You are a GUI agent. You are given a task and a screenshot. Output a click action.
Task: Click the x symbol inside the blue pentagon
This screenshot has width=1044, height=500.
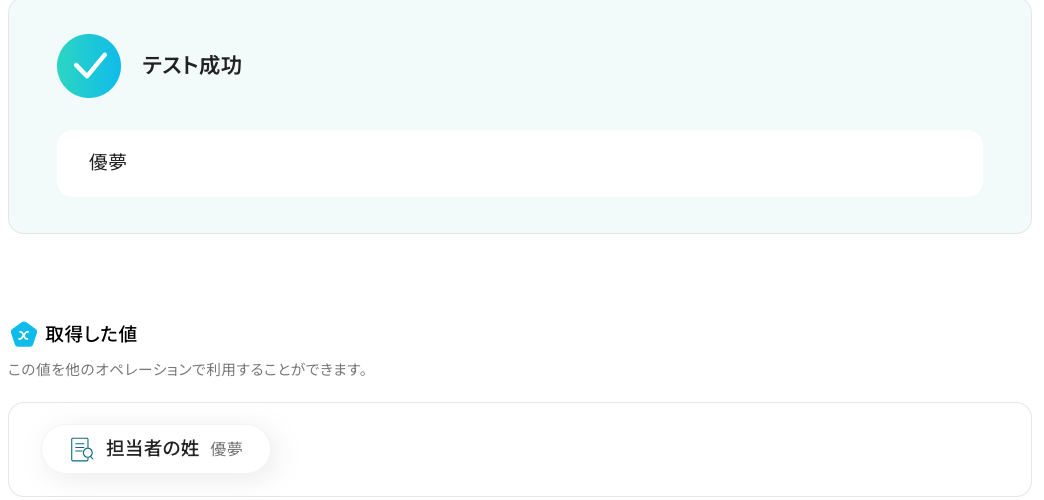coord(23,336)
